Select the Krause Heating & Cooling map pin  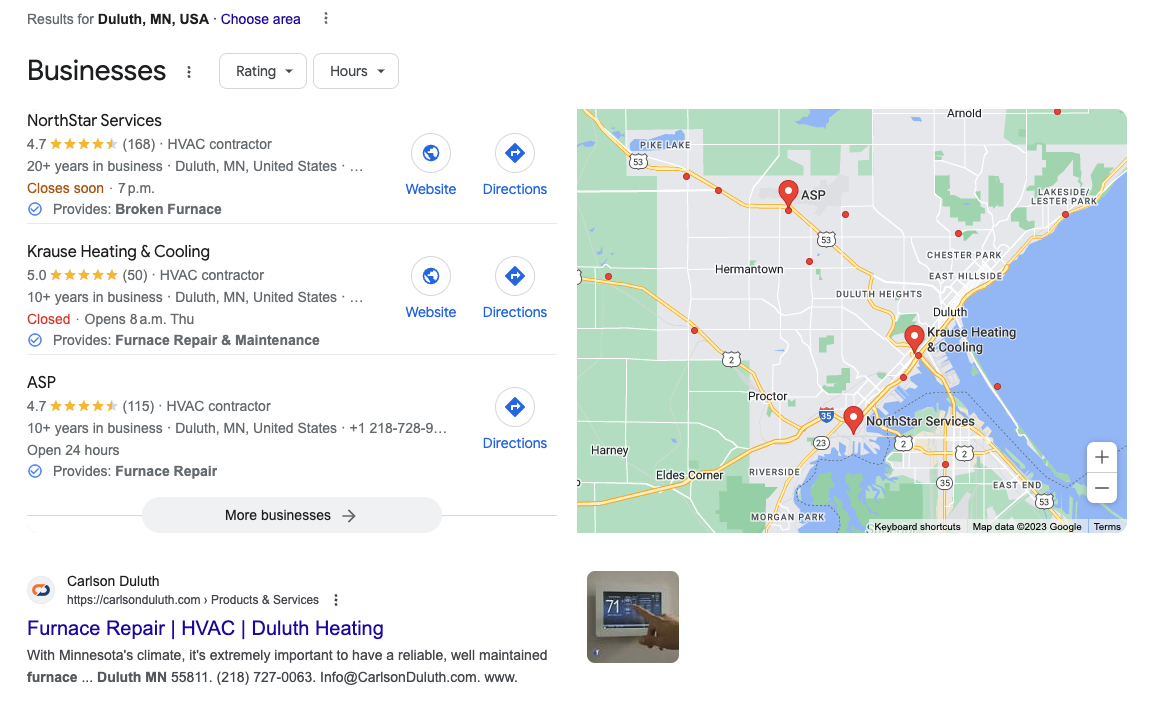point(914,338)
